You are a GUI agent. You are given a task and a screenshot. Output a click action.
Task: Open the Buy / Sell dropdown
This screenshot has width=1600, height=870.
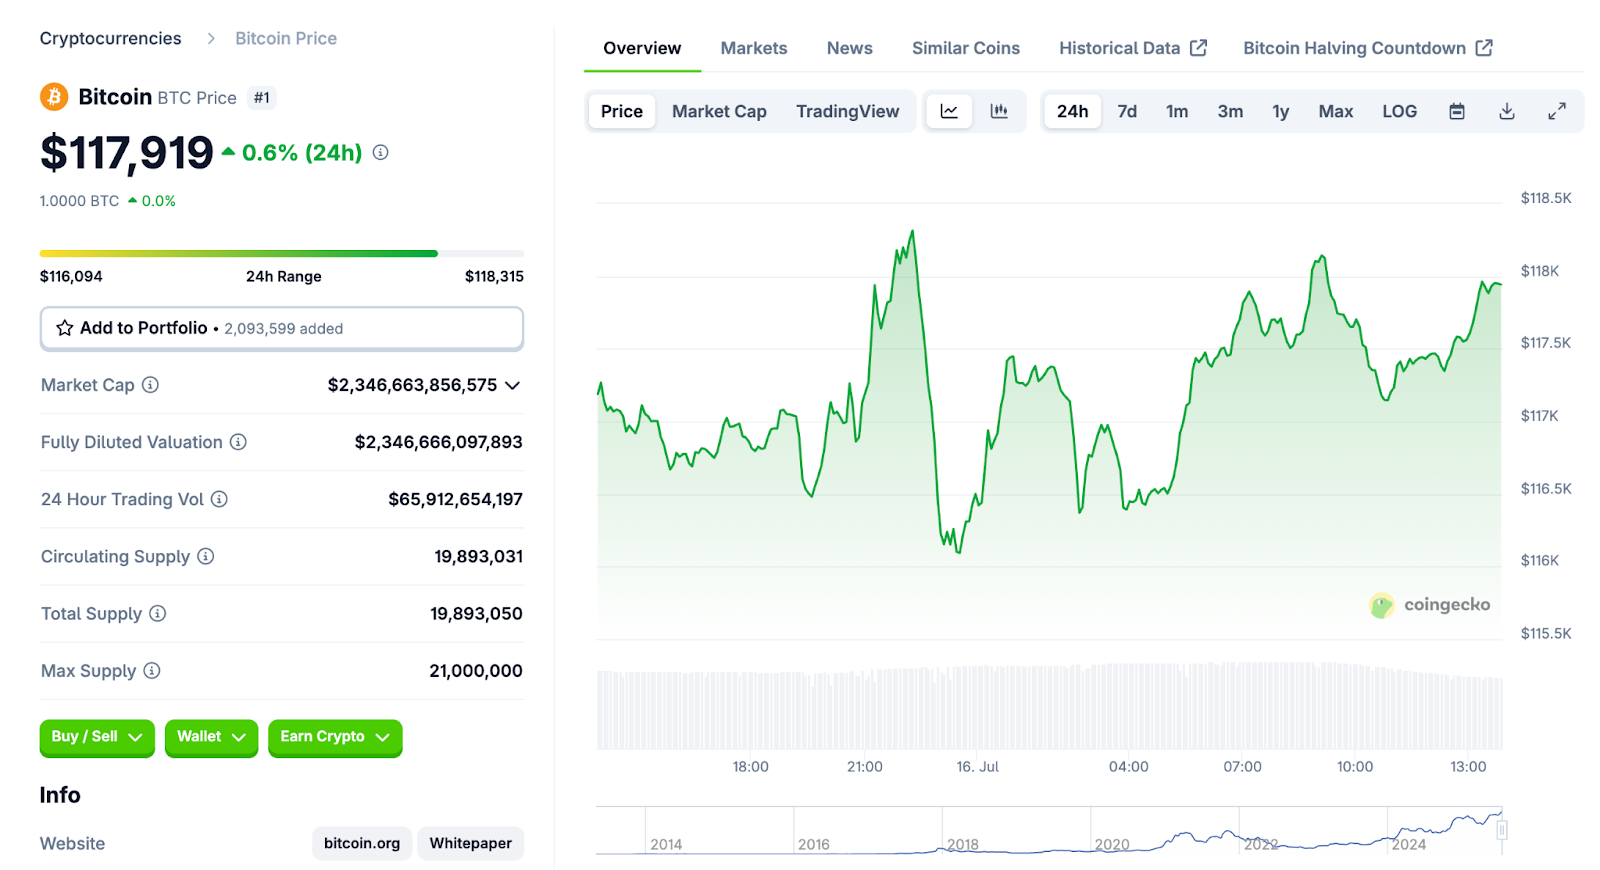click(97, 737)
